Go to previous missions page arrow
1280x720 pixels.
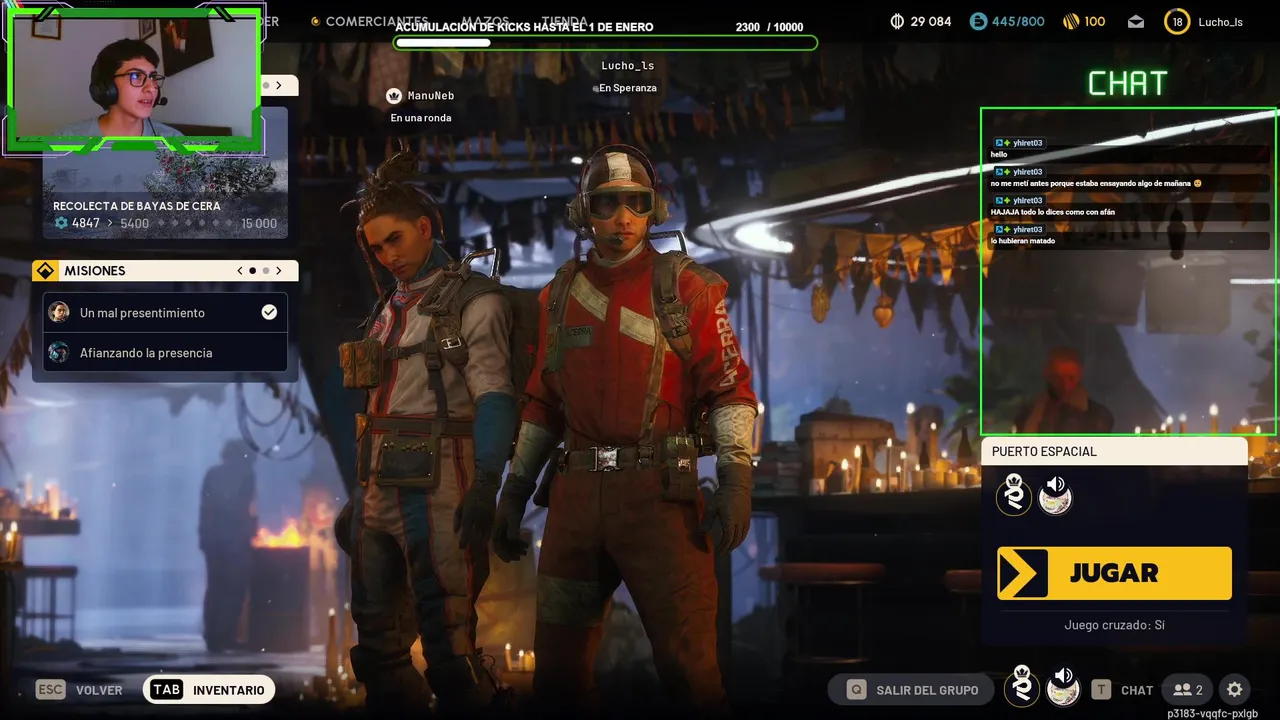click(240, 271)
